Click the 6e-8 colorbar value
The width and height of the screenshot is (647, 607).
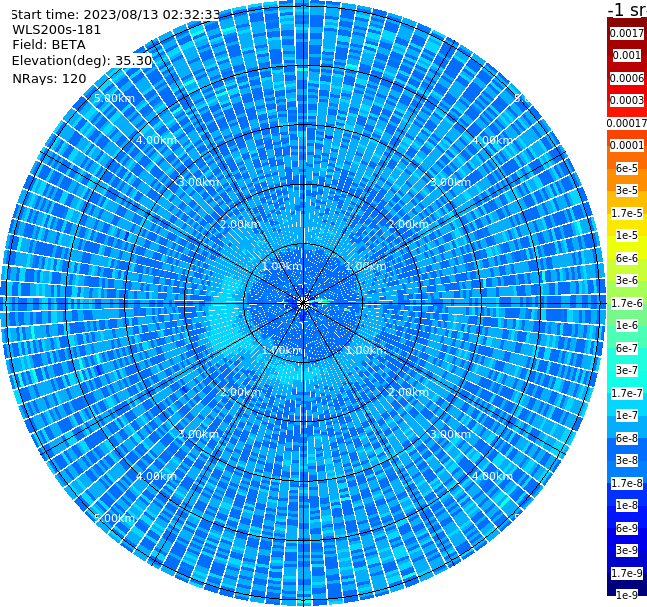tap(627, 438)
